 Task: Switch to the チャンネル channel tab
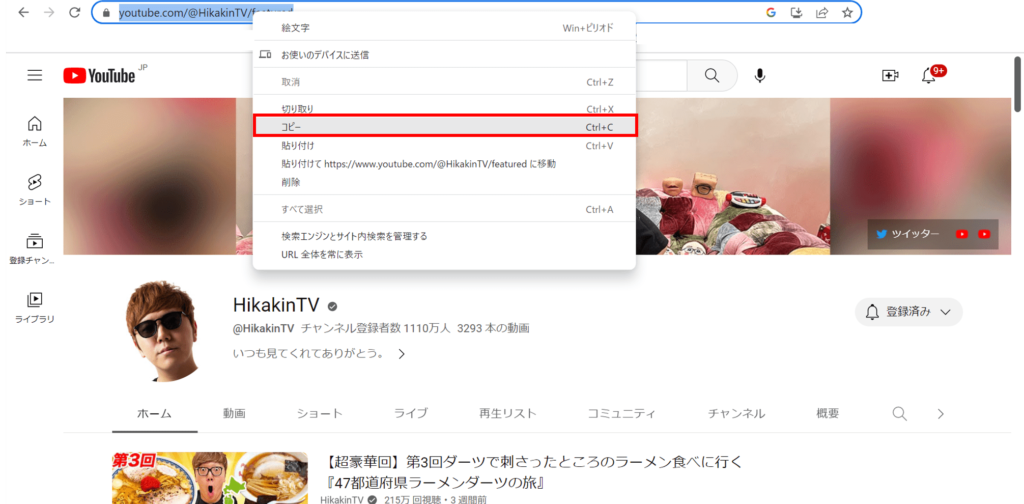click(737, 413)
